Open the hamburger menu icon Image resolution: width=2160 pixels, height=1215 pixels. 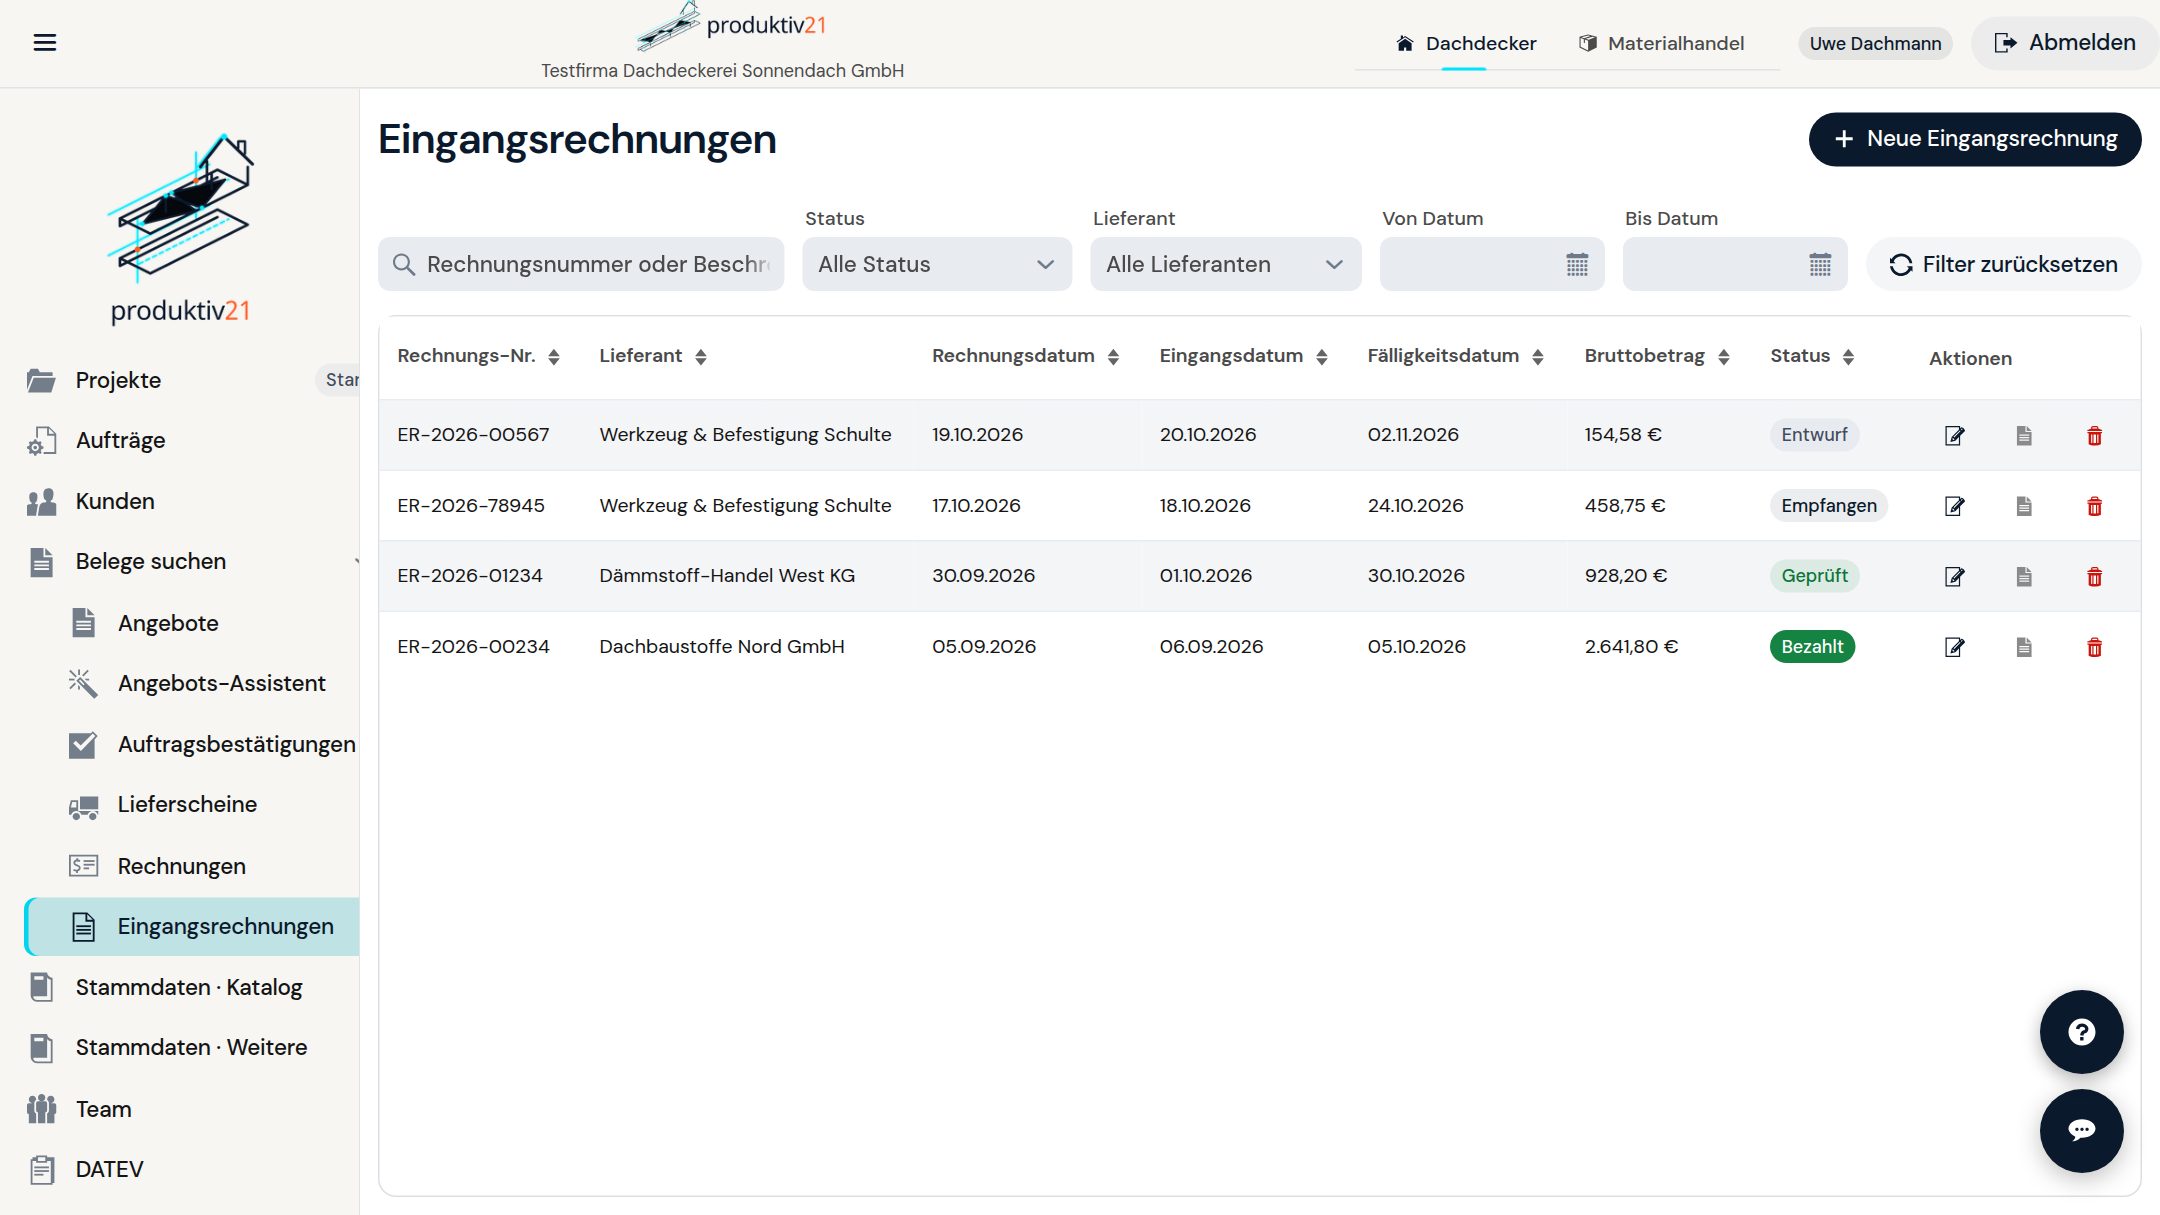[x=45, y=42]
